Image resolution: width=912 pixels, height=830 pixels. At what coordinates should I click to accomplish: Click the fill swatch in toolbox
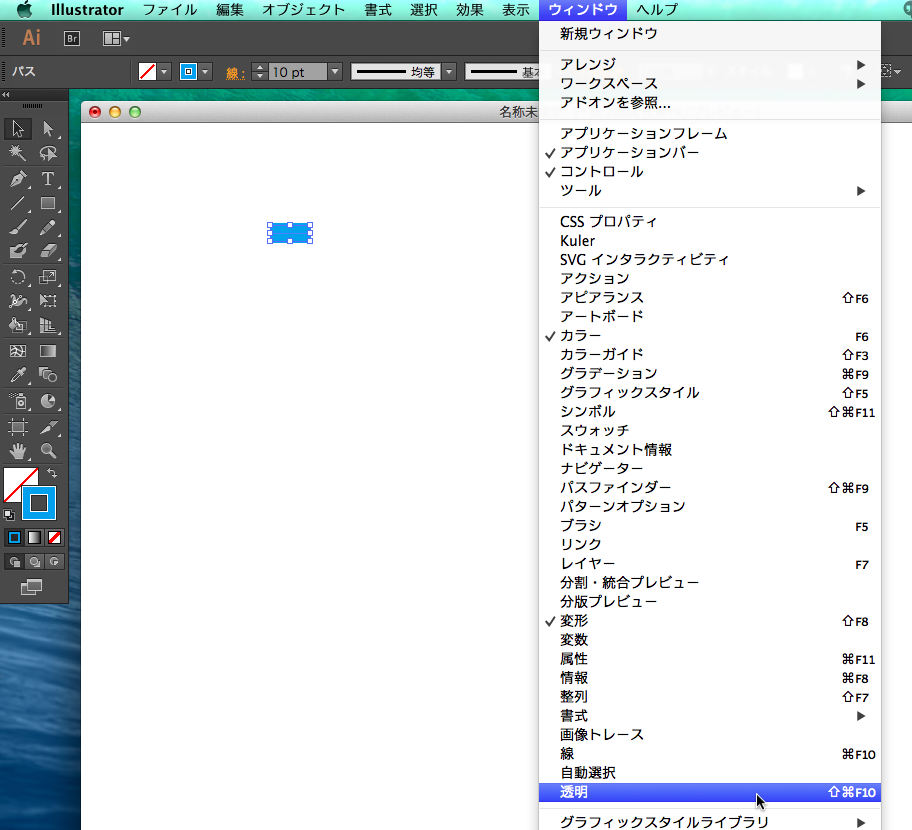coord(16,480)
